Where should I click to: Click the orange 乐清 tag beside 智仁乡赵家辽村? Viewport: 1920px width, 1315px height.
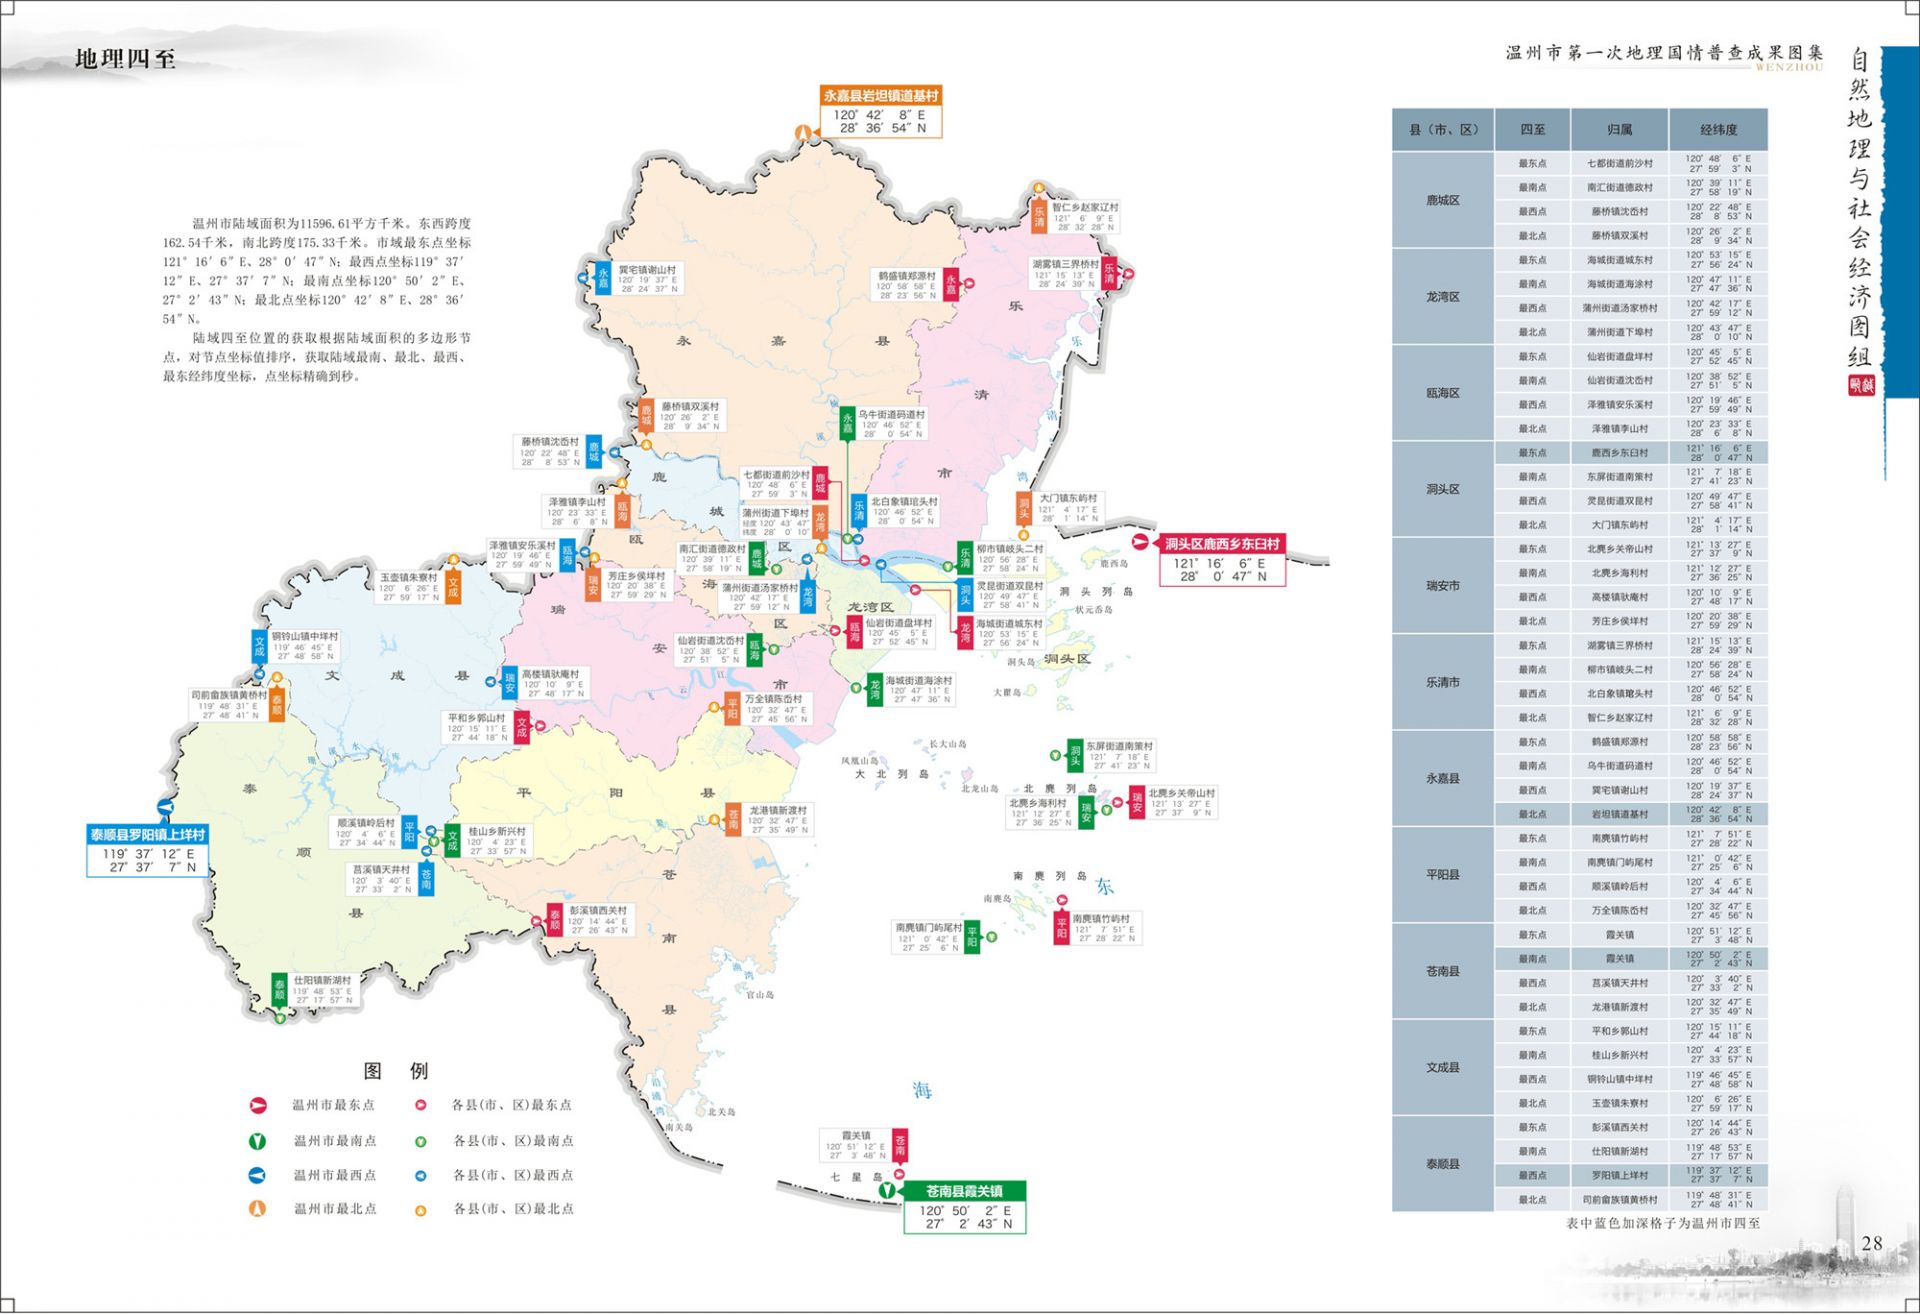(1039, 216)
